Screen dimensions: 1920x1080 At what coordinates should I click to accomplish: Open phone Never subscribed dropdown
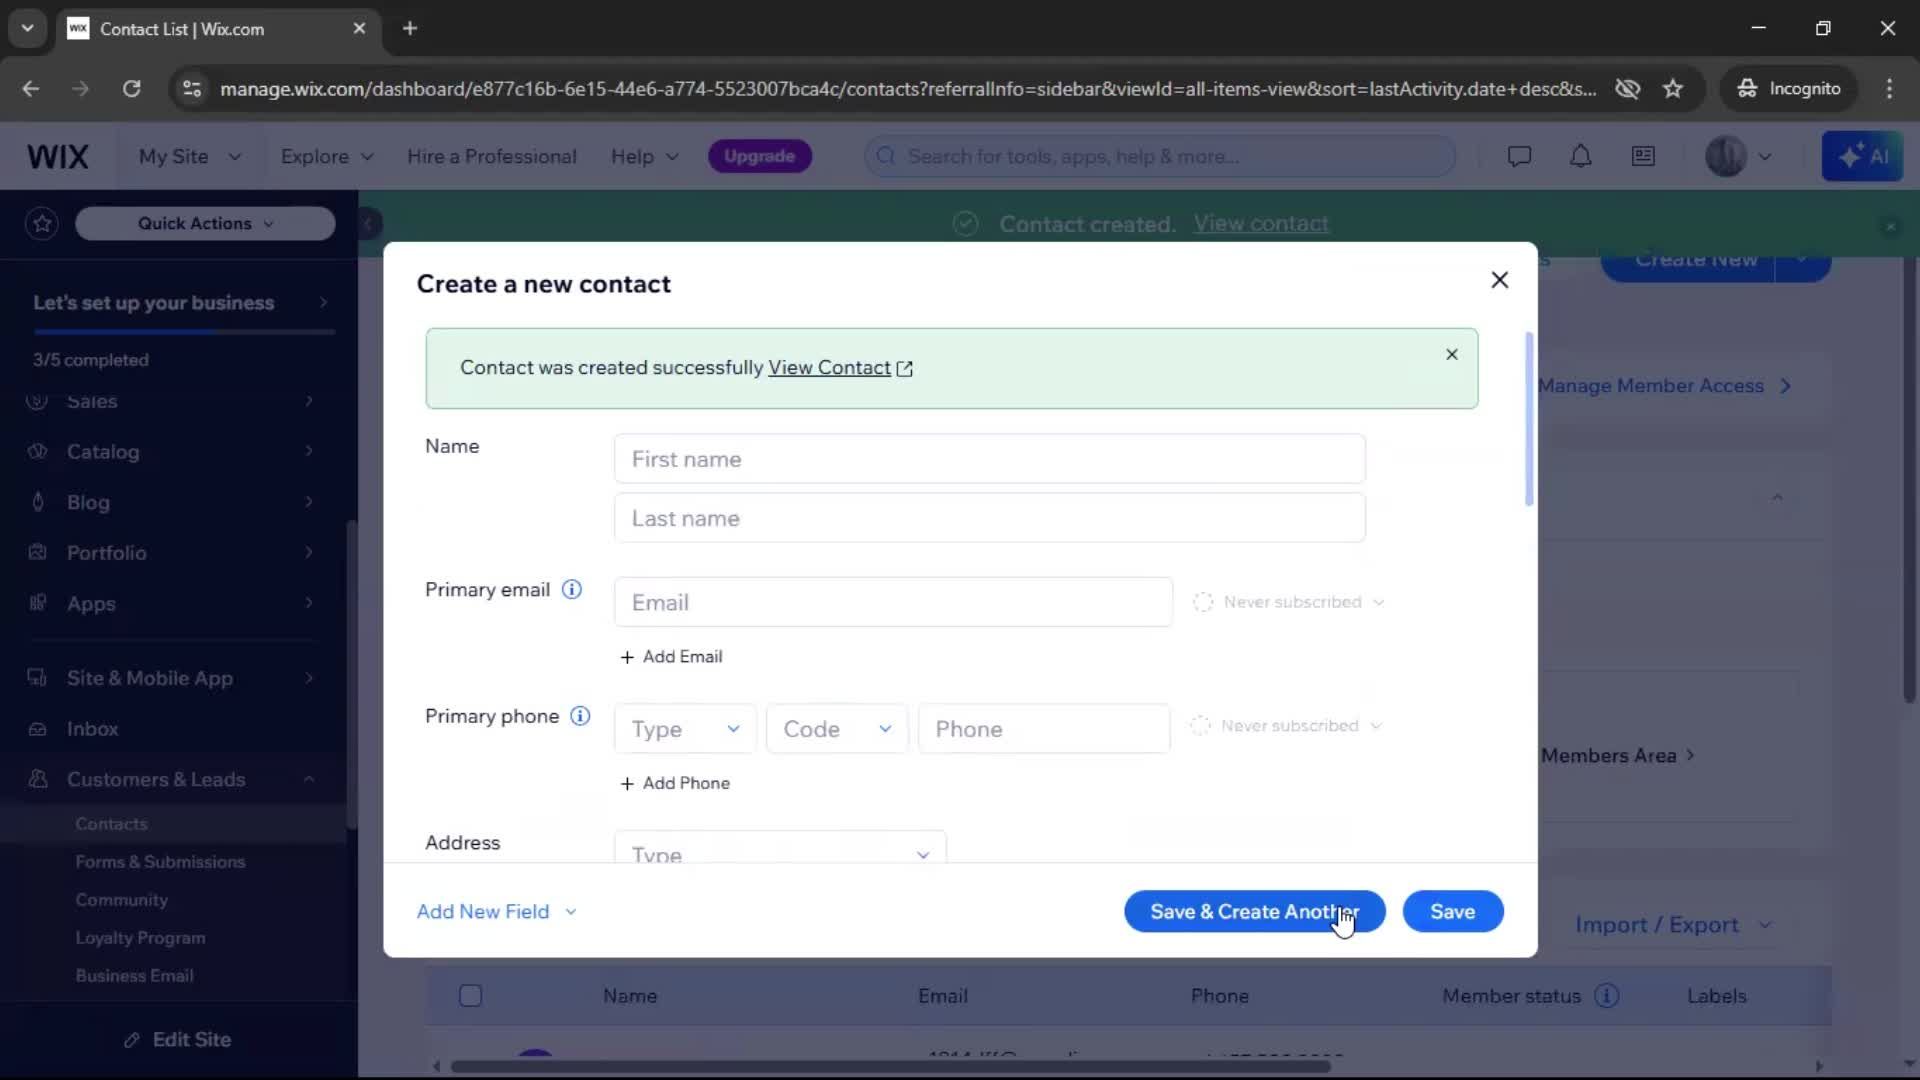pos(1286,726)
